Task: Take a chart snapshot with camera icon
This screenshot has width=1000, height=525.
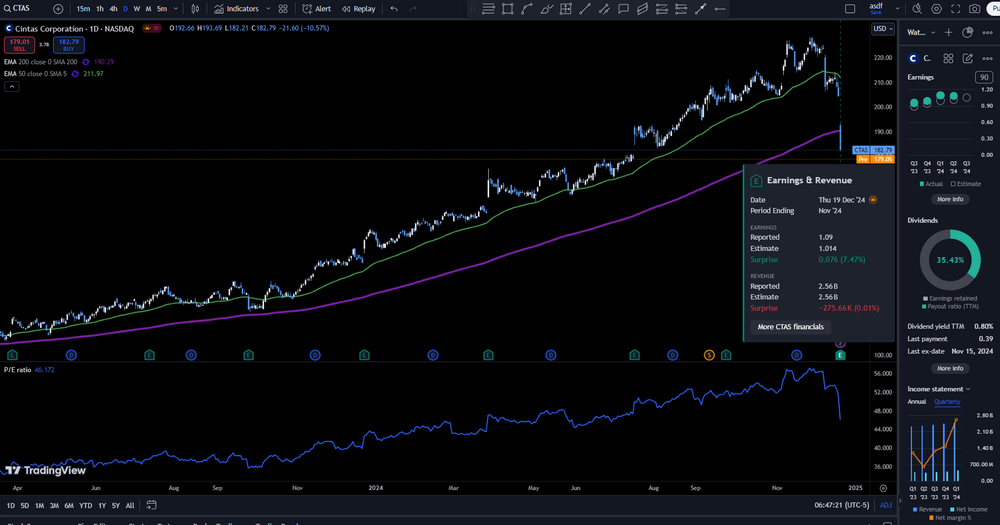Action: click(x=974, y=9)
